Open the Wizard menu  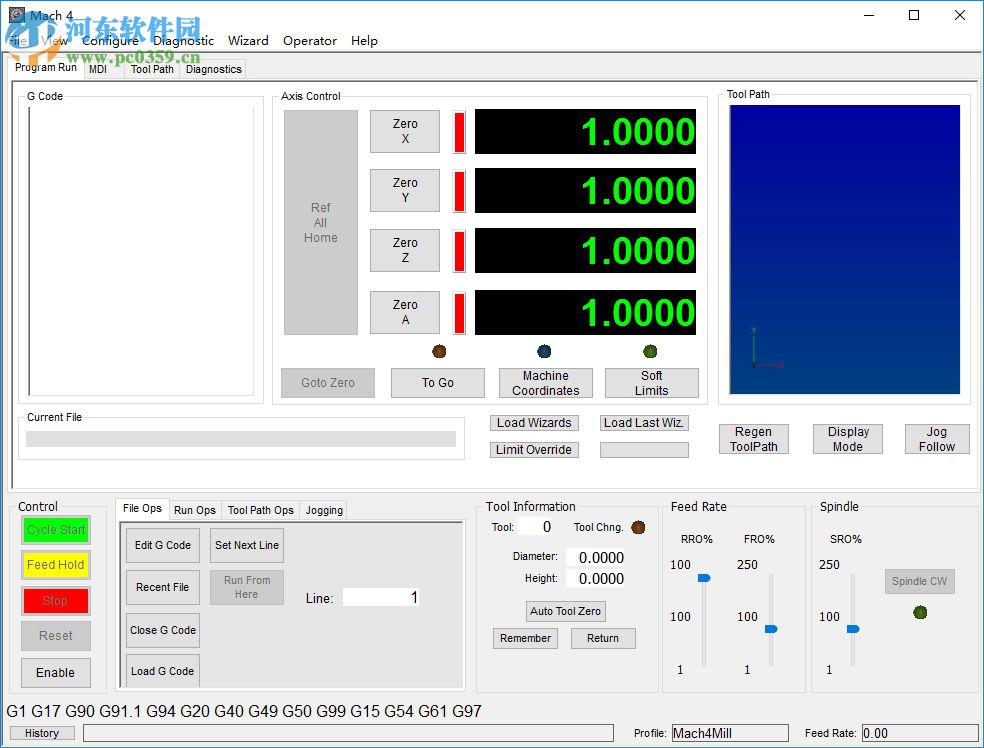(248, 41)
